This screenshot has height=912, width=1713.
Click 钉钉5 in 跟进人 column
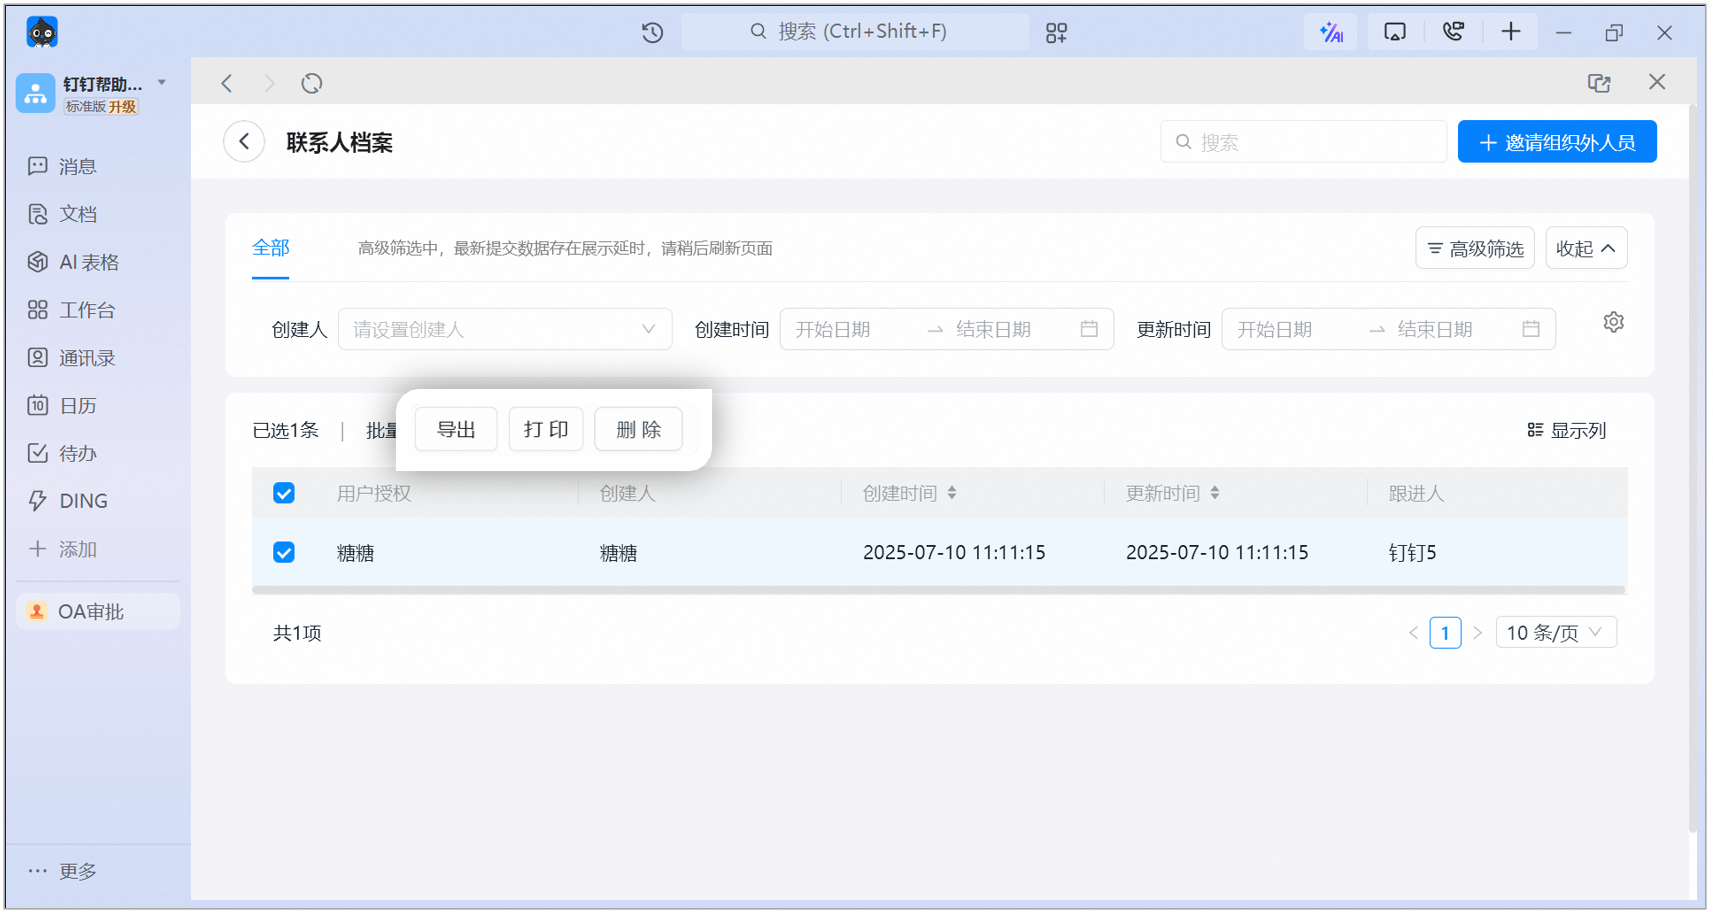tap(1412, 553)
